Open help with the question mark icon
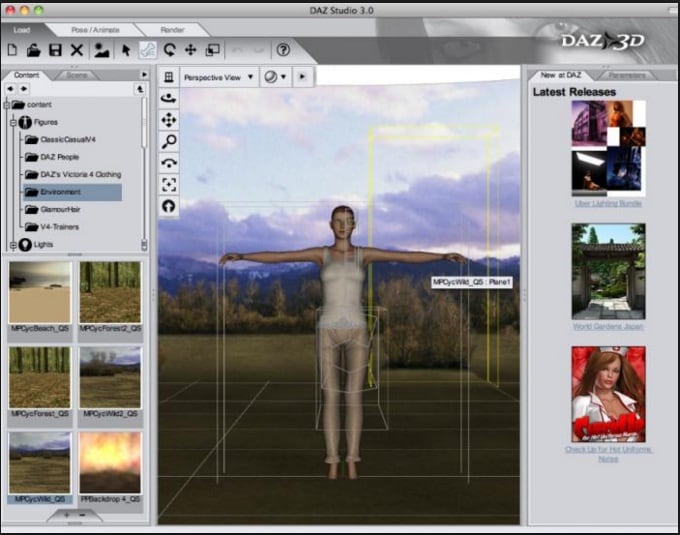 click(x=283, y=50)
